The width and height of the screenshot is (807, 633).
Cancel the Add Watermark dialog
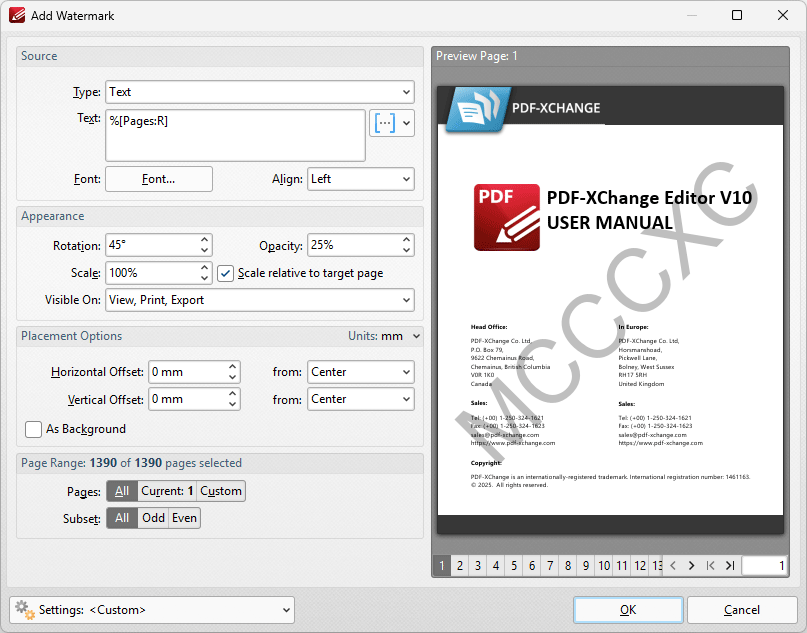click(x=742, y=610)
